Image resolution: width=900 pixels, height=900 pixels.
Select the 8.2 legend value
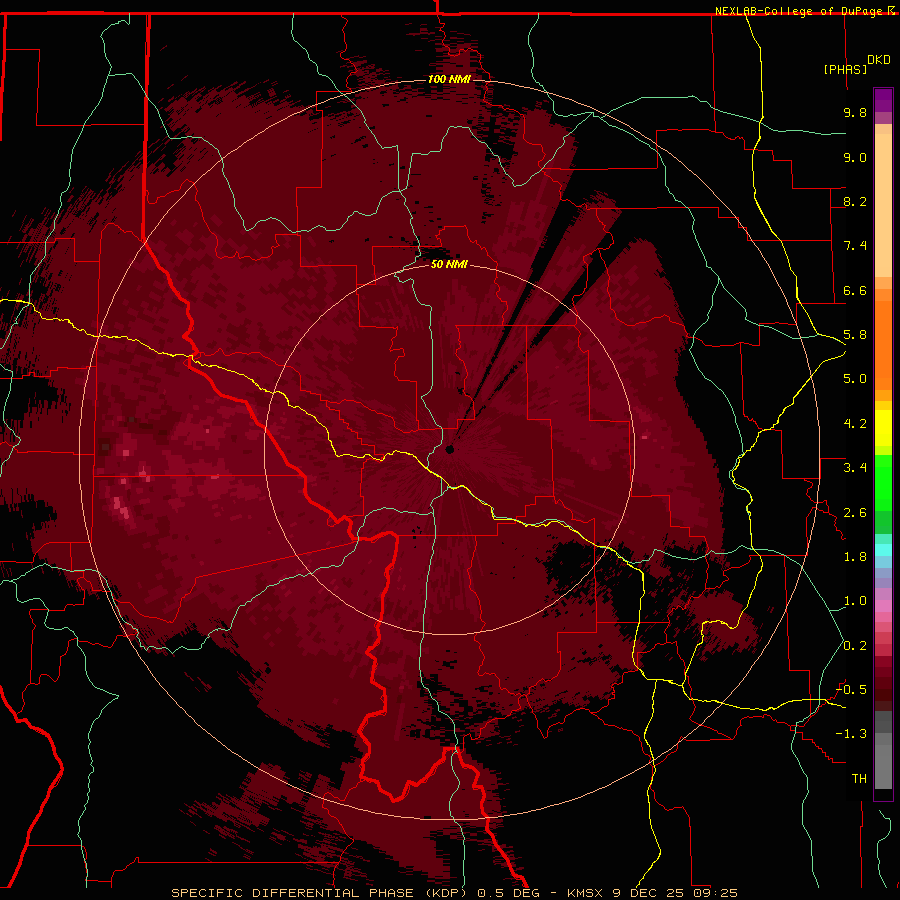[855, 201]
